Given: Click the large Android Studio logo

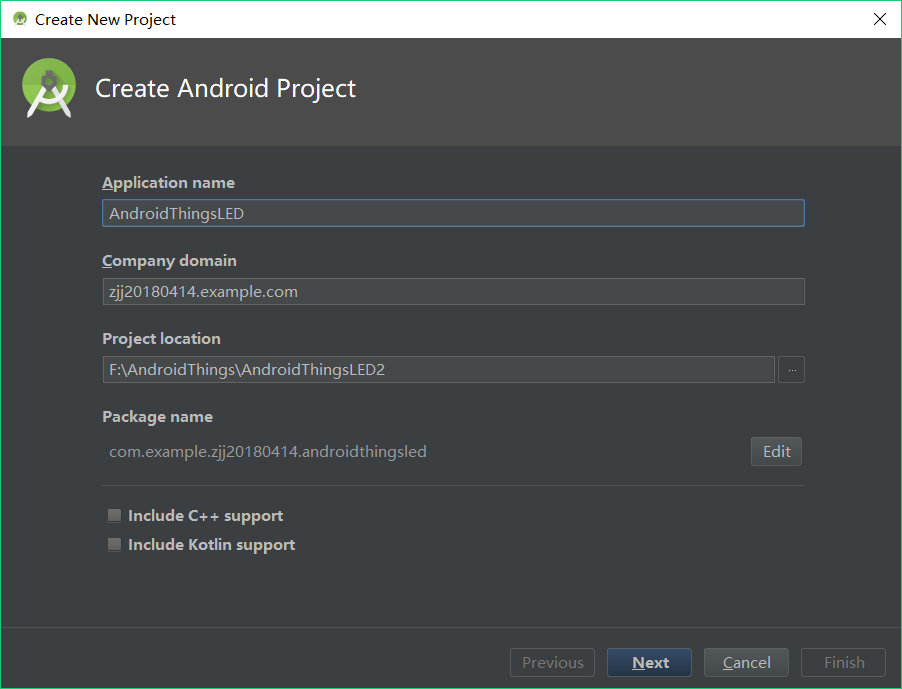Looking at the screenshot, I should pos(49,88).
